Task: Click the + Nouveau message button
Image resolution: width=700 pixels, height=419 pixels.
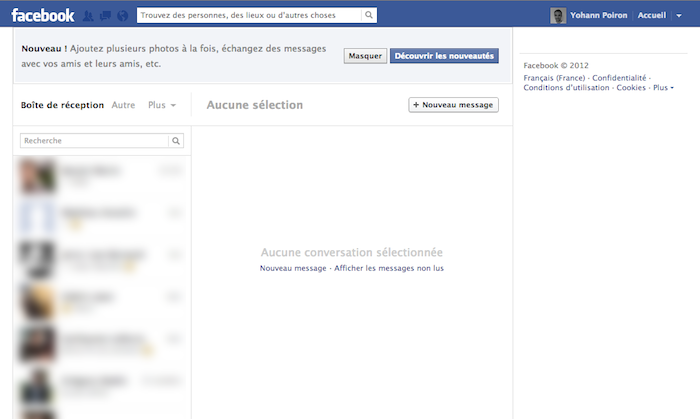Action: (453, 104)
